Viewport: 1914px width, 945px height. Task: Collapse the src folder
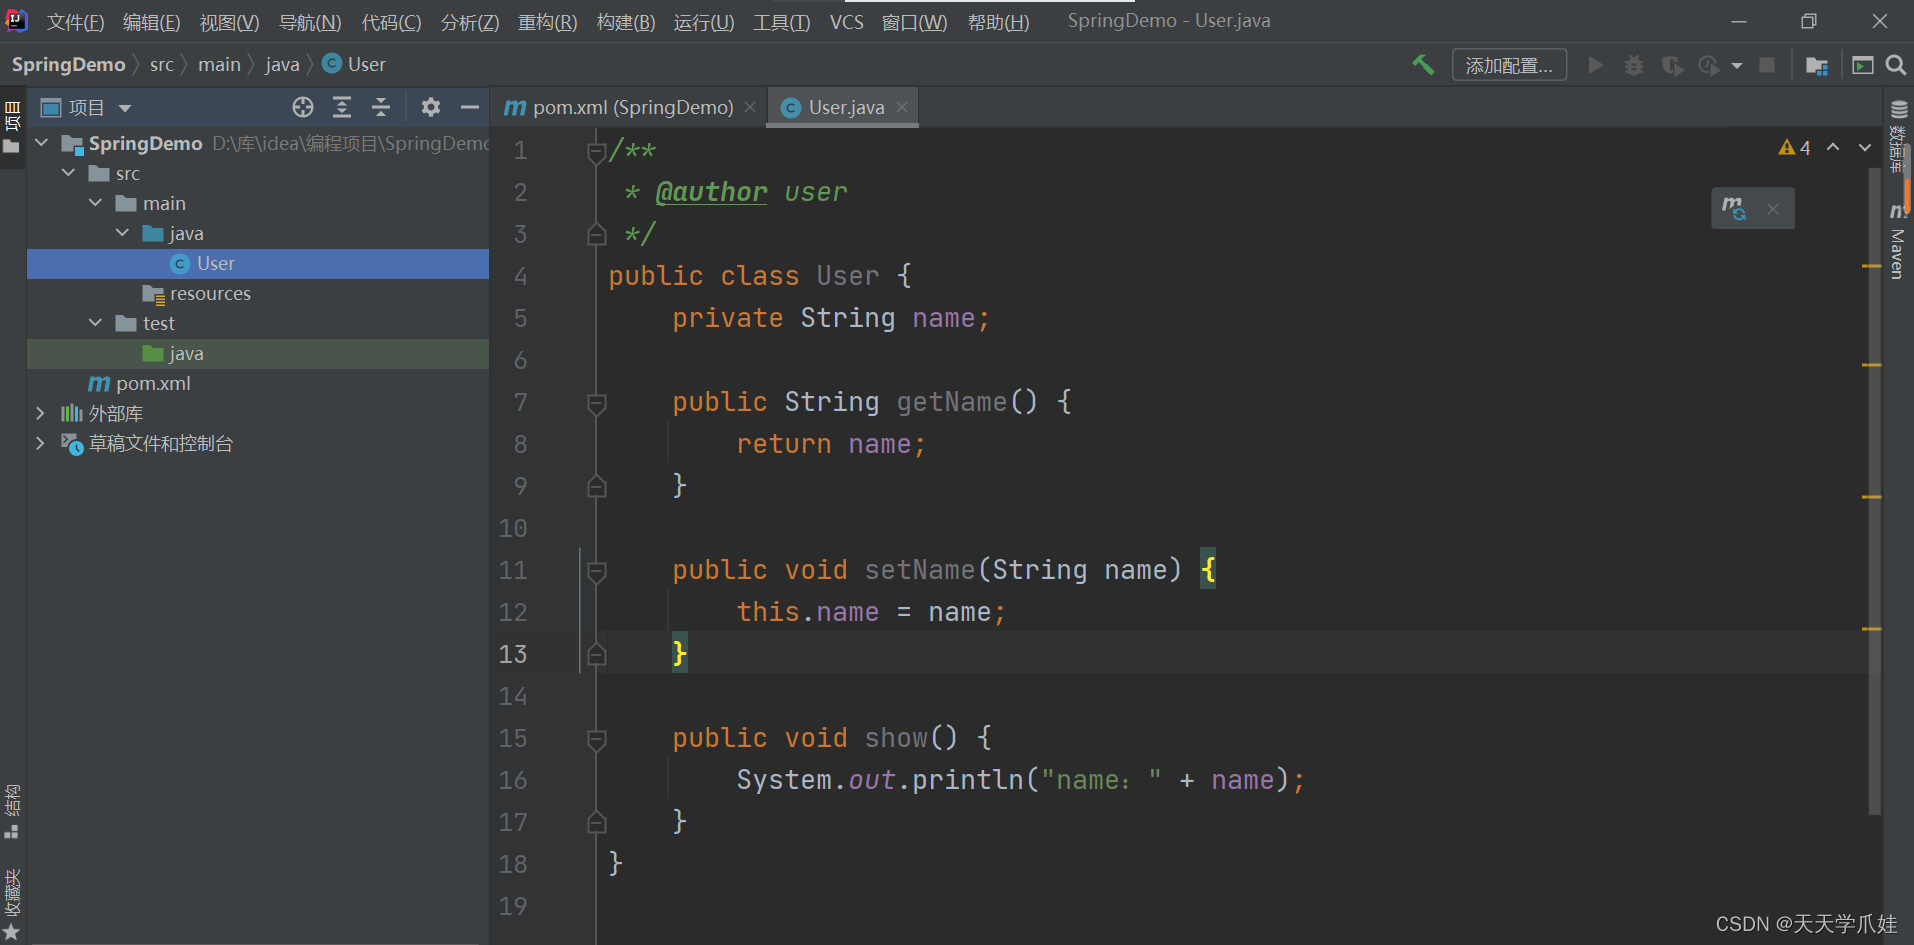tap(69, 173)
